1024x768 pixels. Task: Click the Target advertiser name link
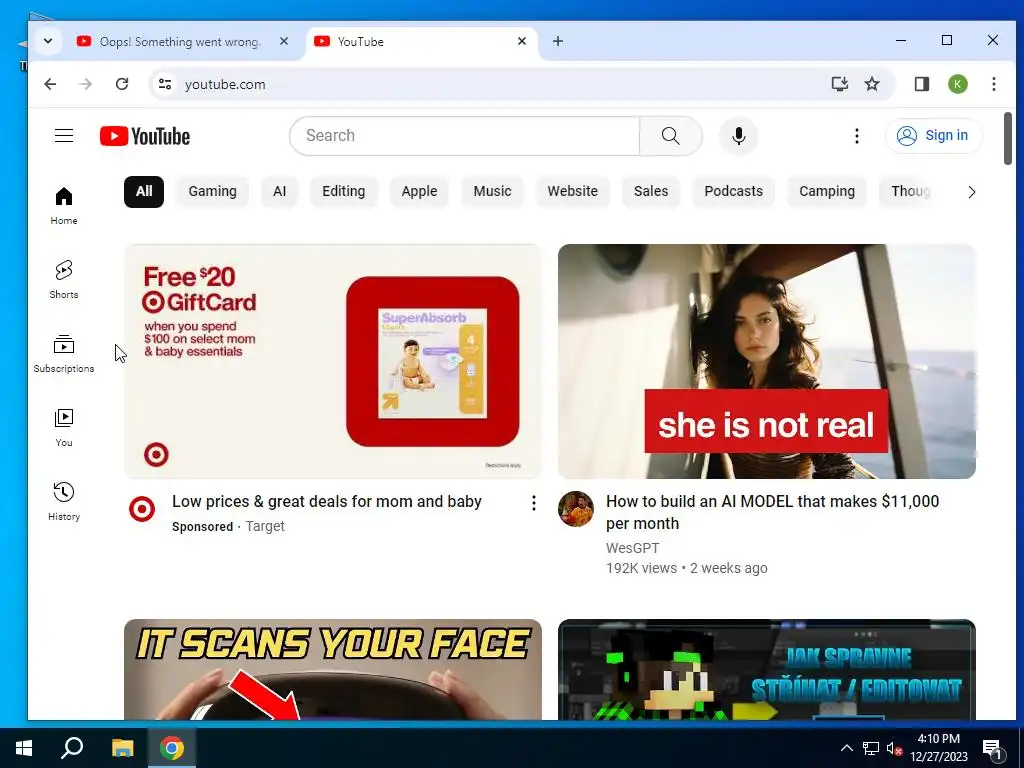pos(265,526)
